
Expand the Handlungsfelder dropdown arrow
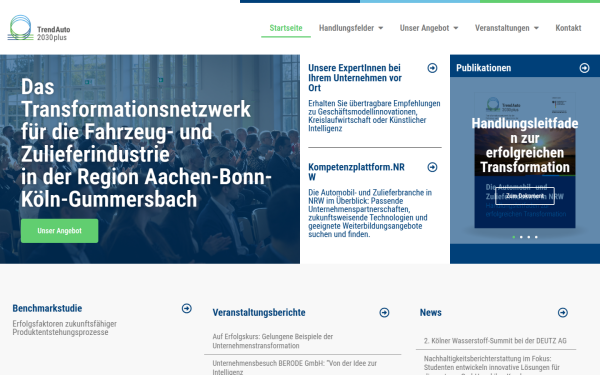tap(381, 28)
